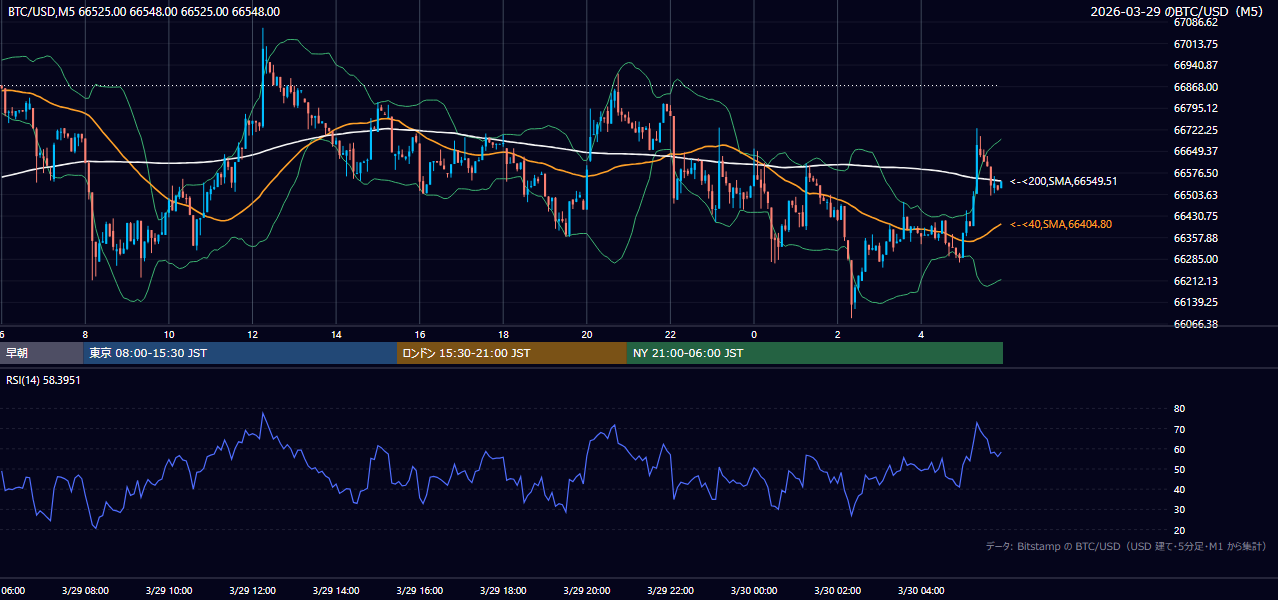This screenshot has width=1278, height=600.
Task: Click price axis value 66139.25
Action: click(x=1196, y=302)
